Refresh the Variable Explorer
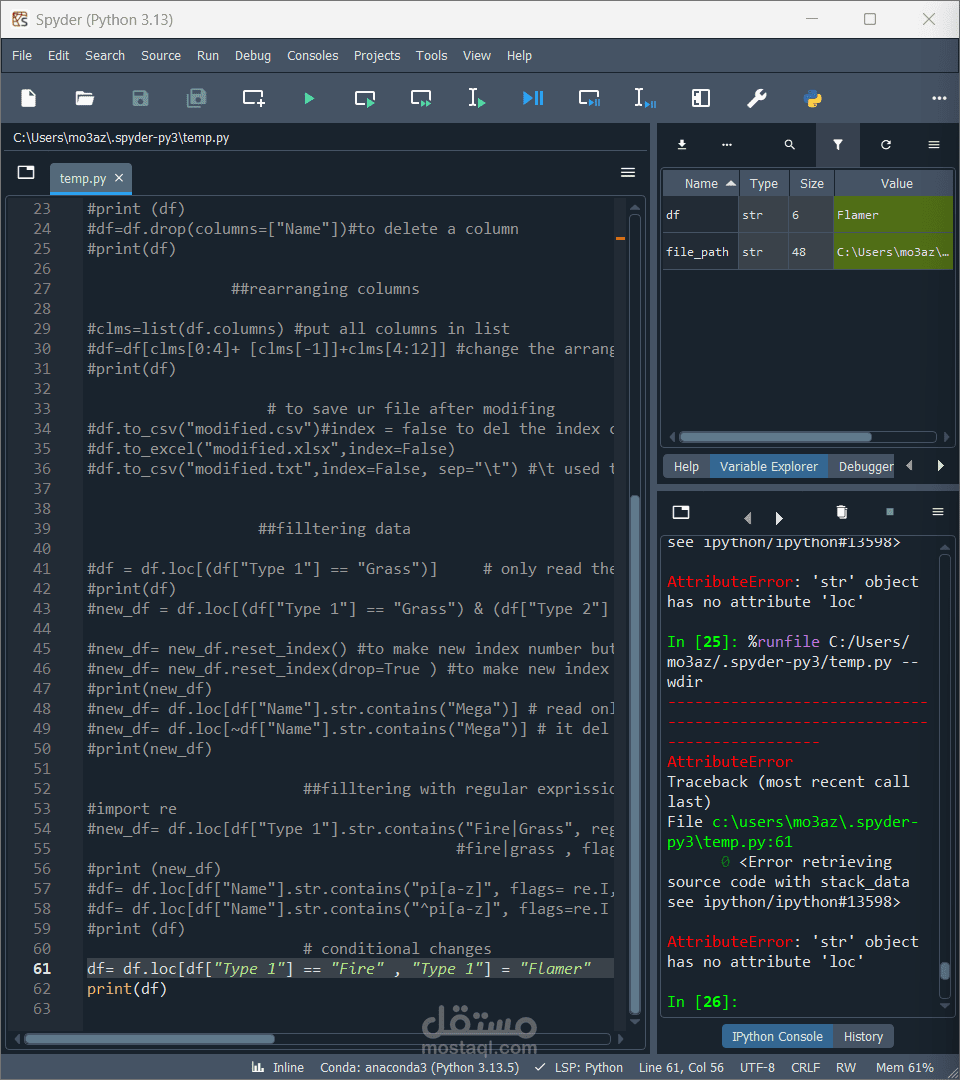 886,145
